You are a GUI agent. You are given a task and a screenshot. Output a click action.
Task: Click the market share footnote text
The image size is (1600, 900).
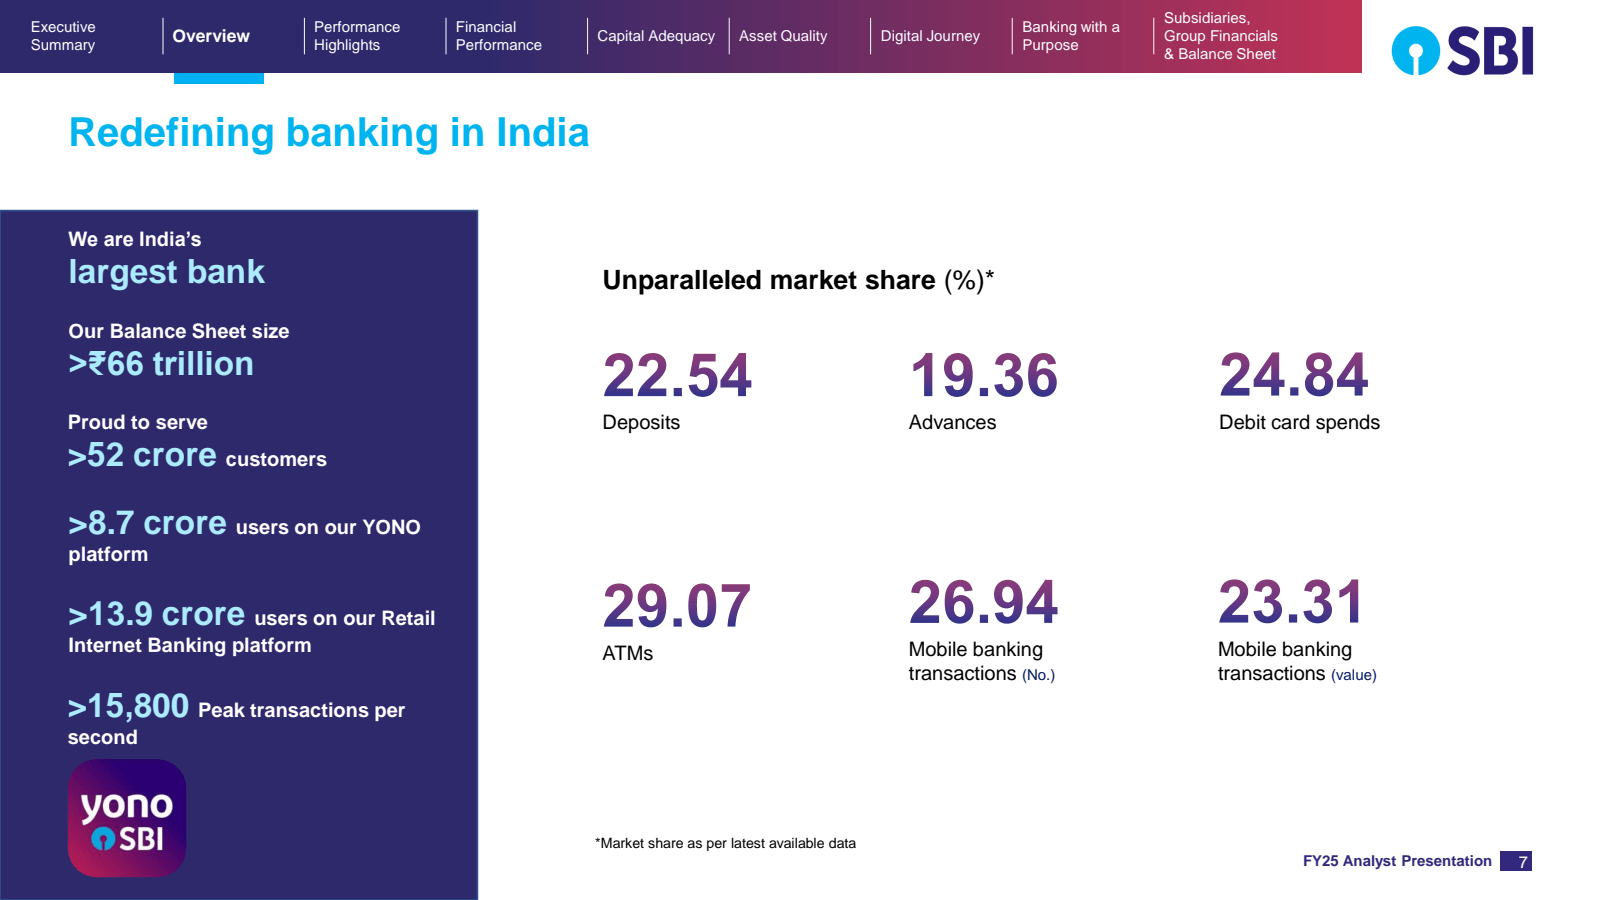click(725, 843)
